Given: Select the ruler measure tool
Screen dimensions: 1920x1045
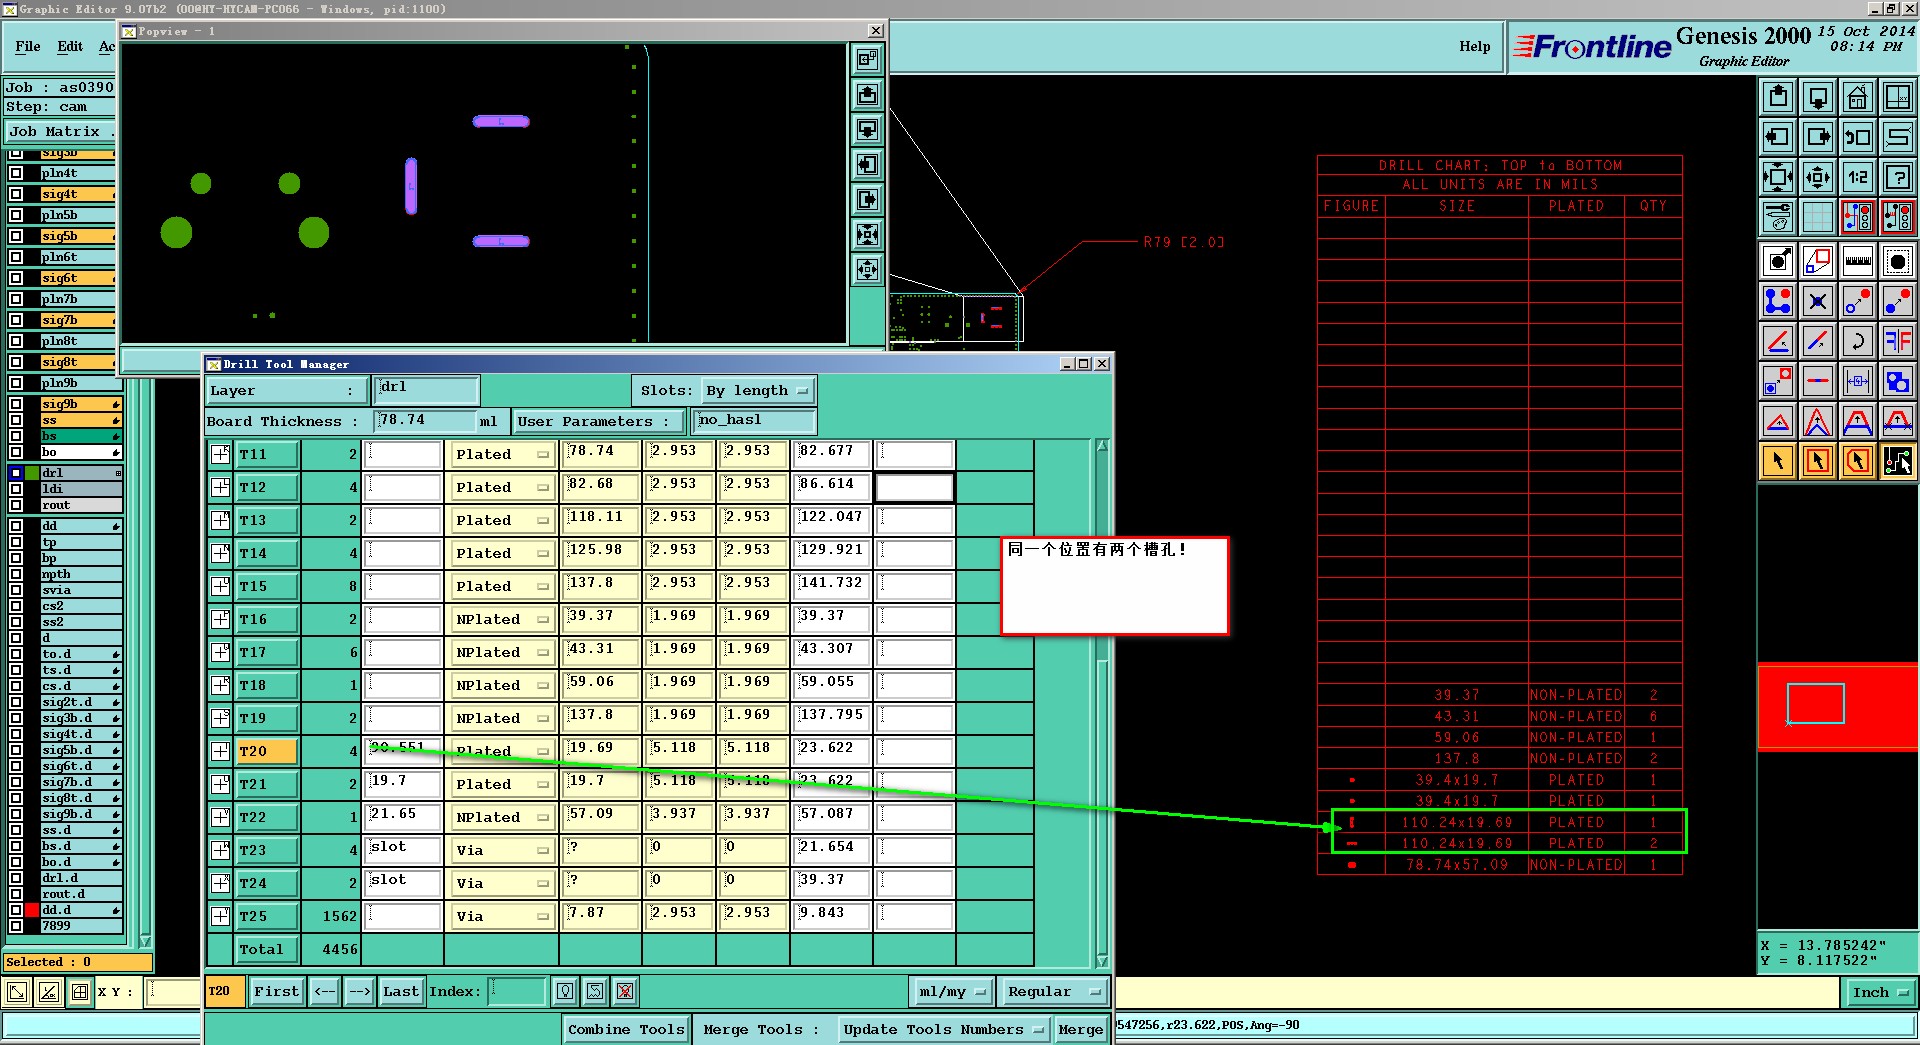Looking at the screenshot, I should (1858, 261).
